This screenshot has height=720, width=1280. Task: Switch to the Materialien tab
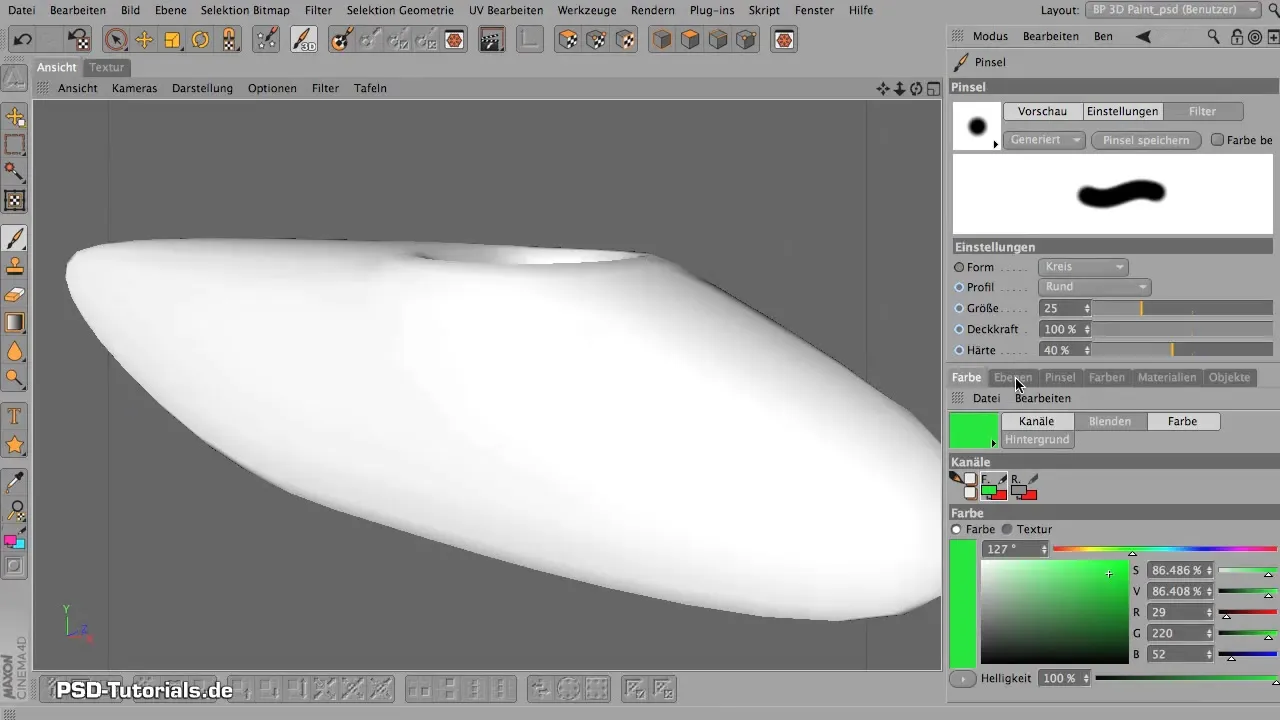click(x=1166, y=377)
